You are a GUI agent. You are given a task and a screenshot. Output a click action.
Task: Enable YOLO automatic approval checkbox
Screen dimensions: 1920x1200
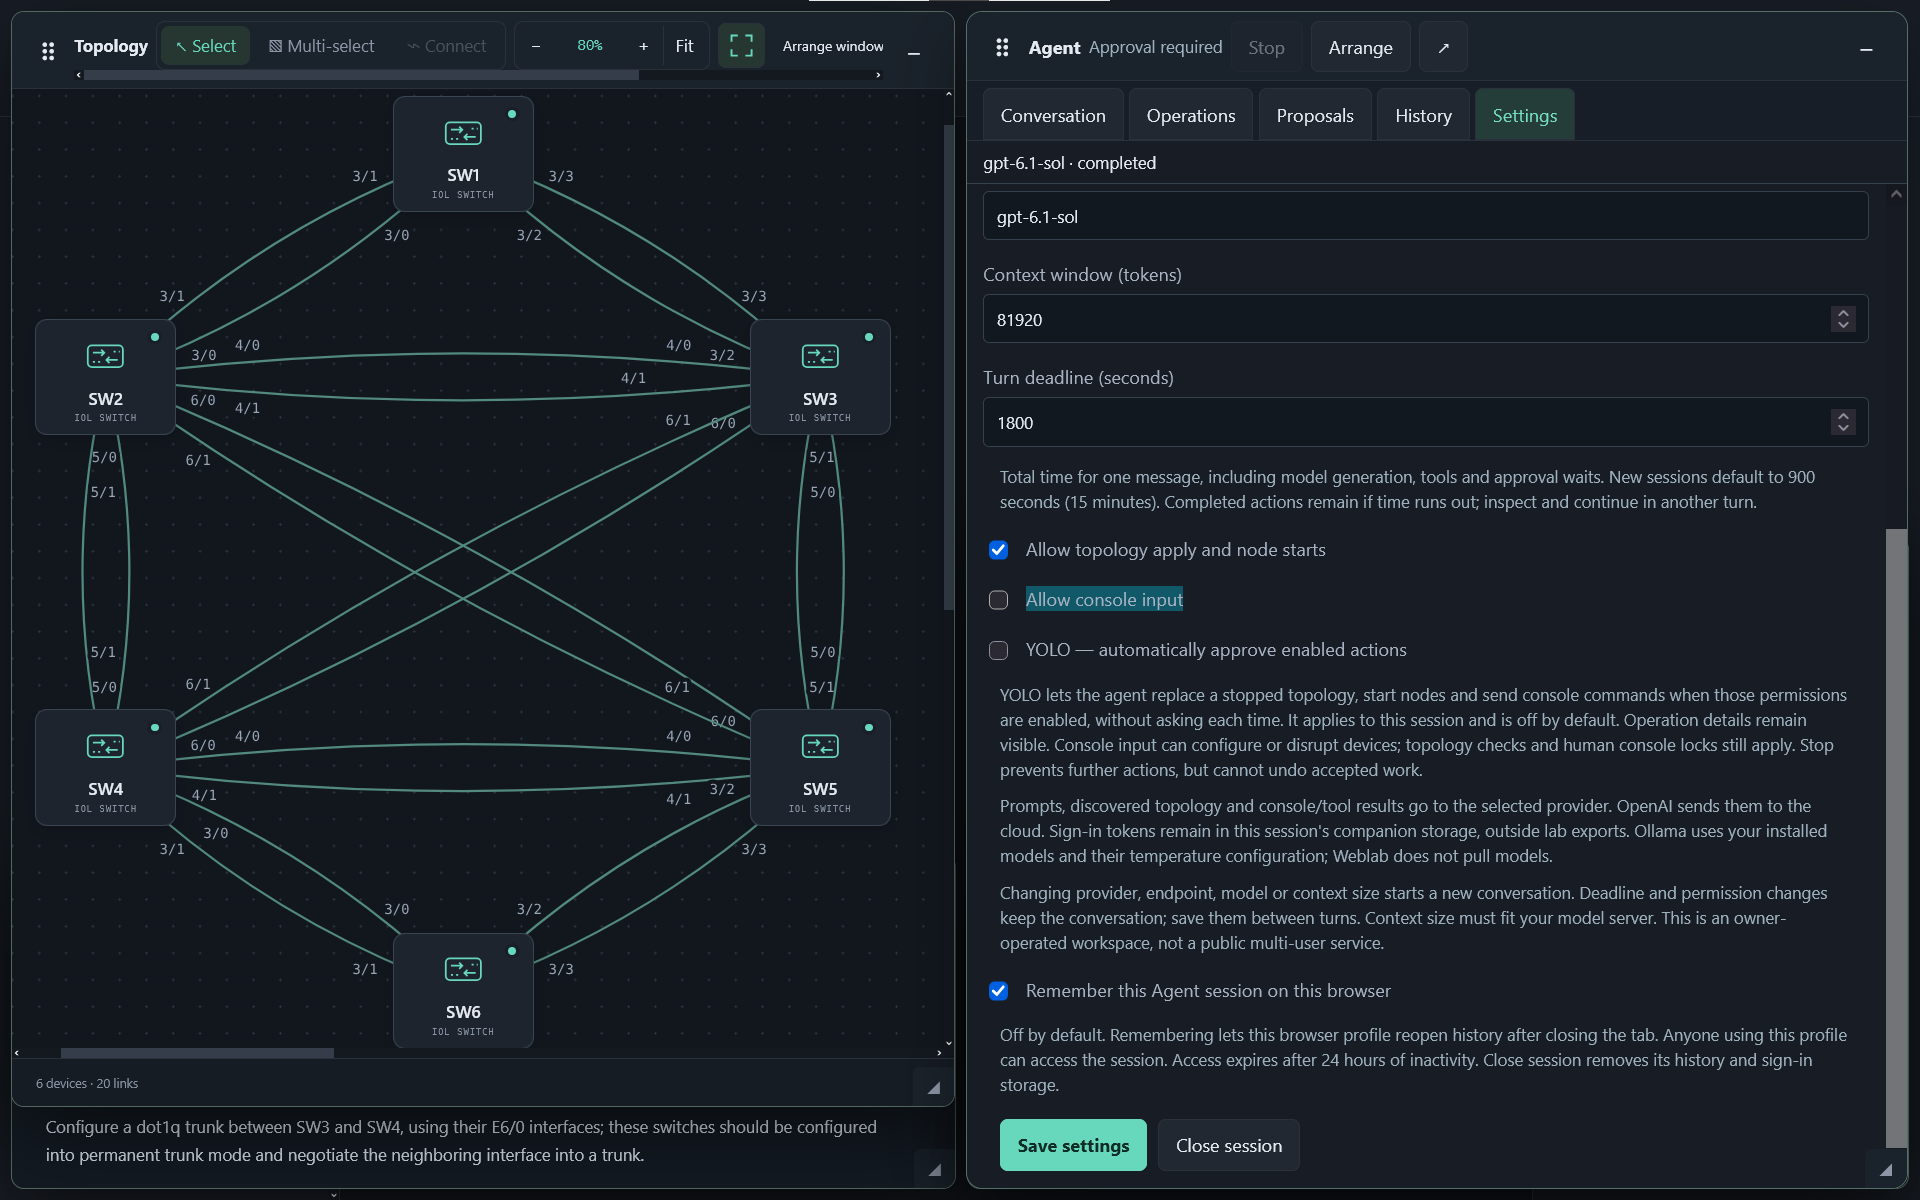(998, 650)
